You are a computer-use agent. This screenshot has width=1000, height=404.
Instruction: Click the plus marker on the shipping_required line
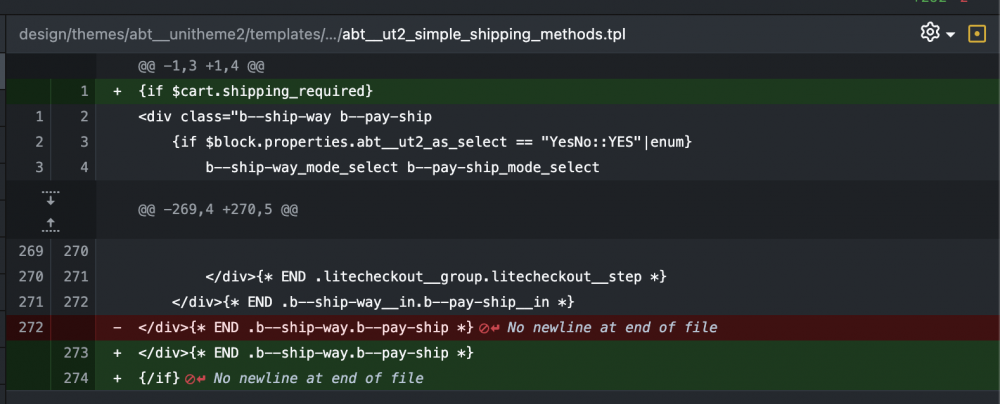[x=117, y=92]
